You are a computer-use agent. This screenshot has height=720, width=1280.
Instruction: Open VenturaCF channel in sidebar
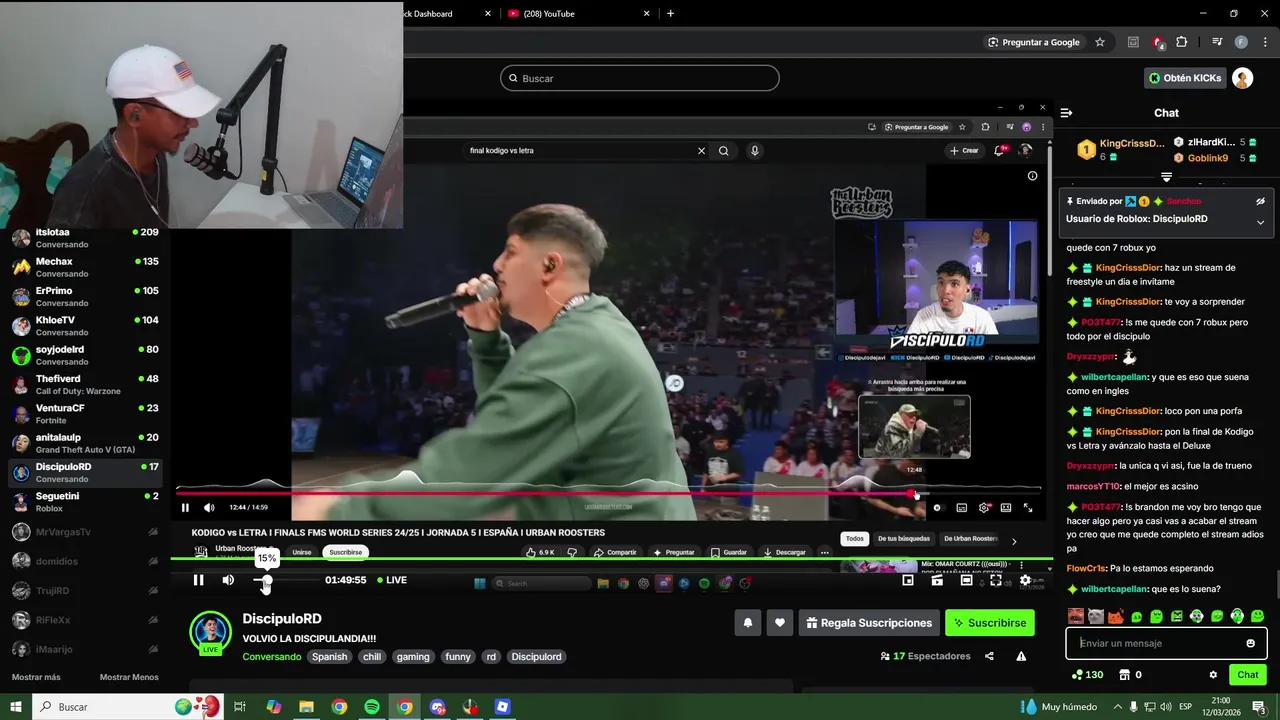[85, 414]
